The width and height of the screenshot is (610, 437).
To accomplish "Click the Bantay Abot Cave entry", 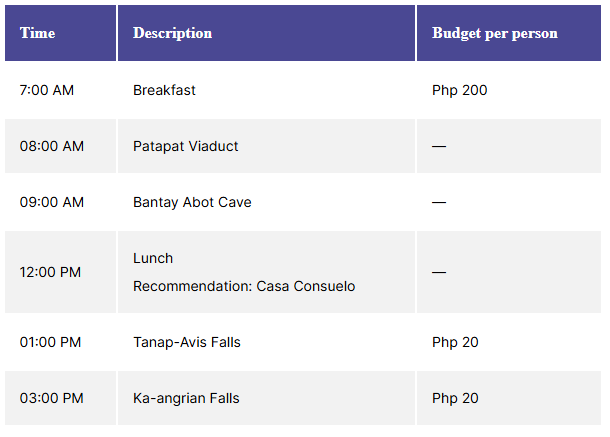I will [x=192, y=202].
